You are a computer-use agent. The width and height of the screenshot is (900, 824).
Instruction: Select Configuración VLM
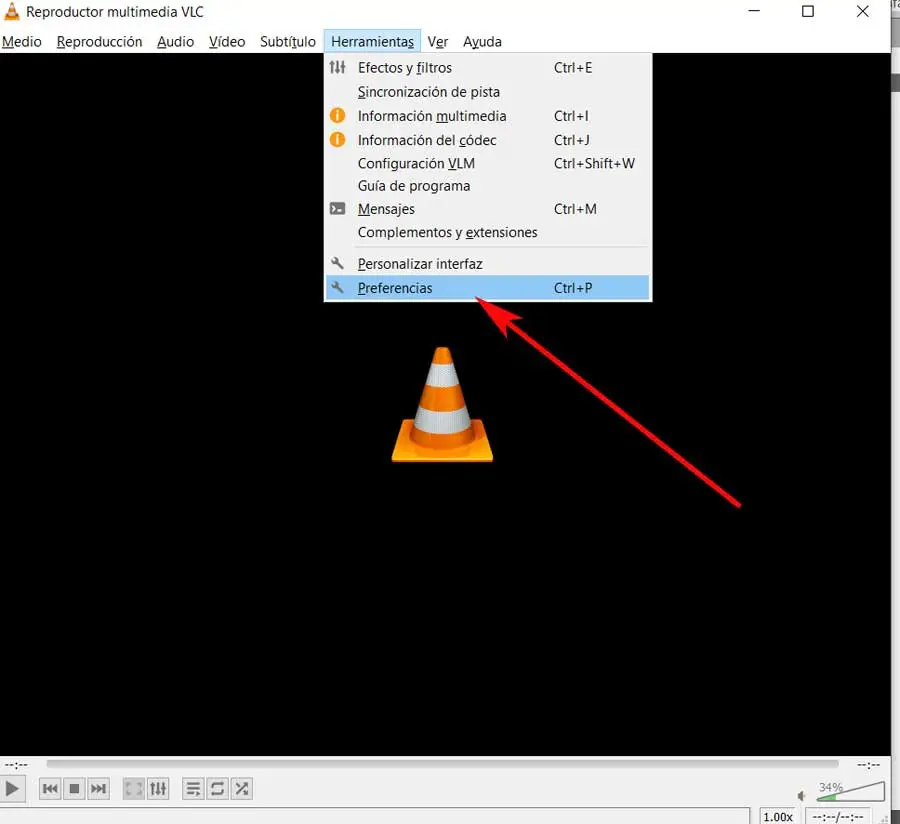pyautogui.click(x=488, y=164)
